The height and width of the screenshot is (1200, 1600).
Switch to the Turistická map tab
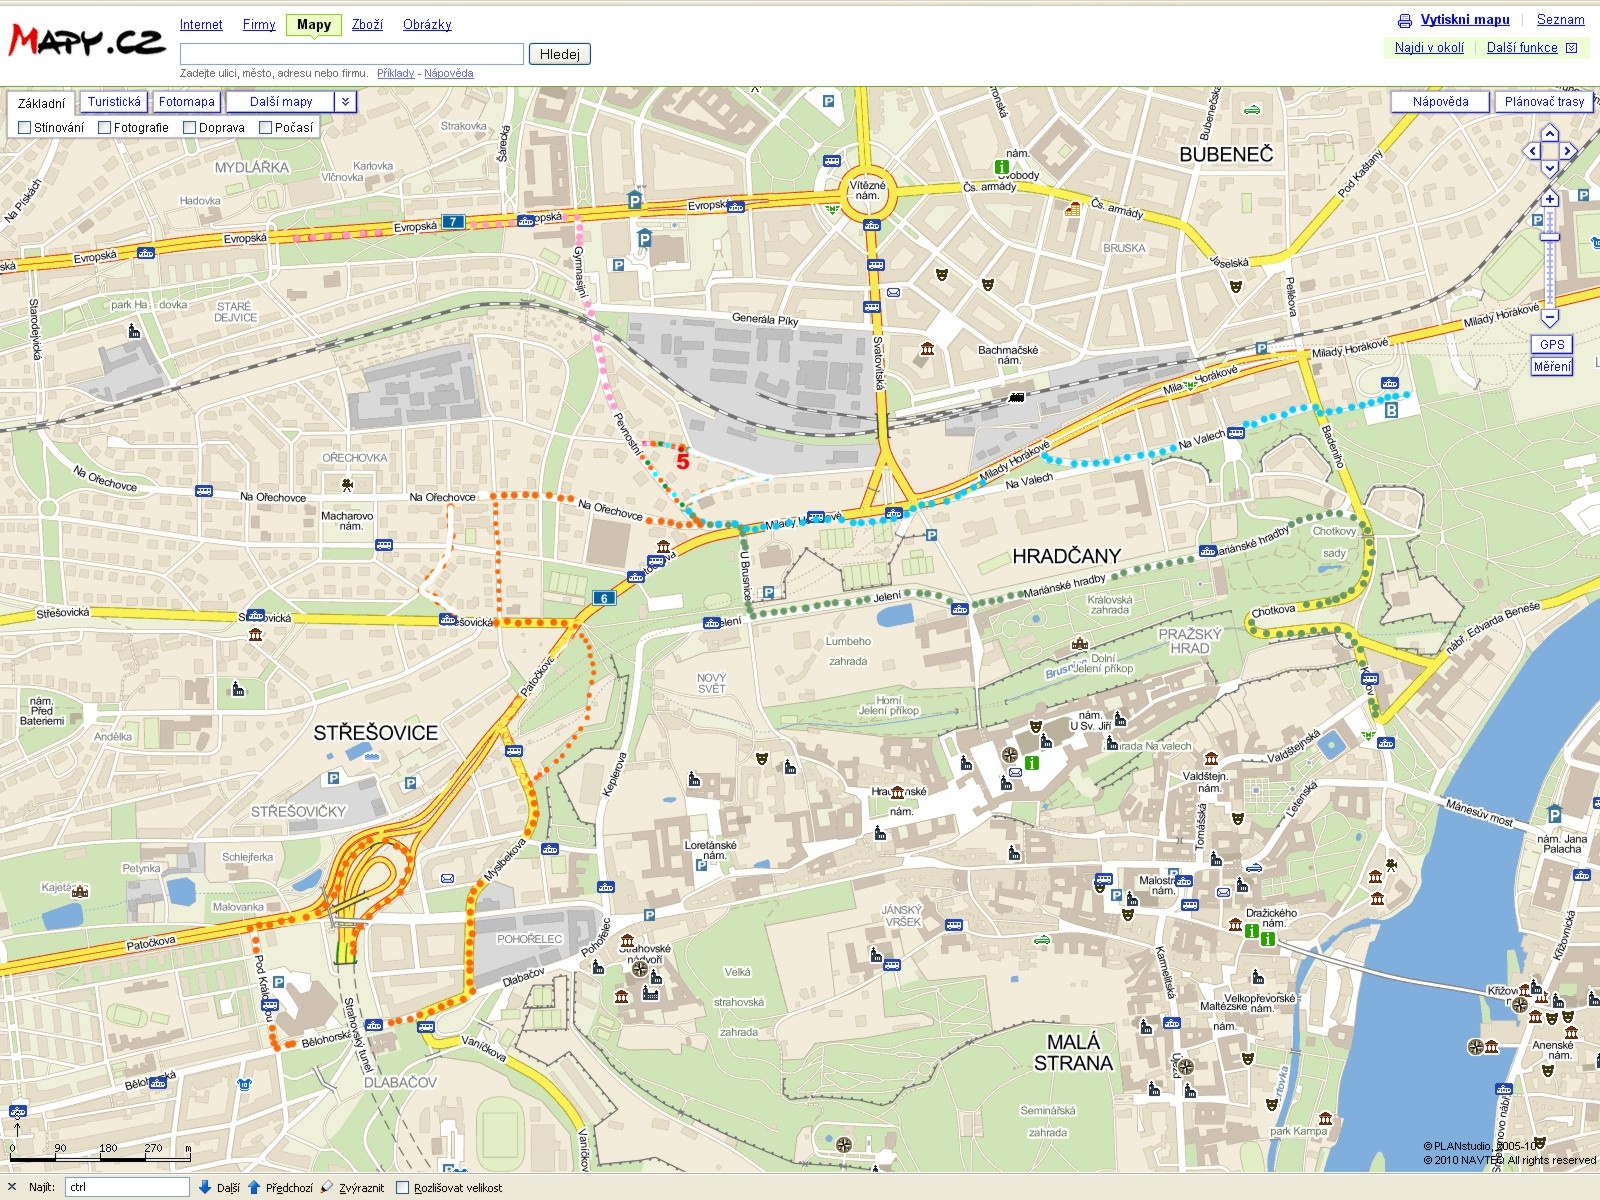114,101
